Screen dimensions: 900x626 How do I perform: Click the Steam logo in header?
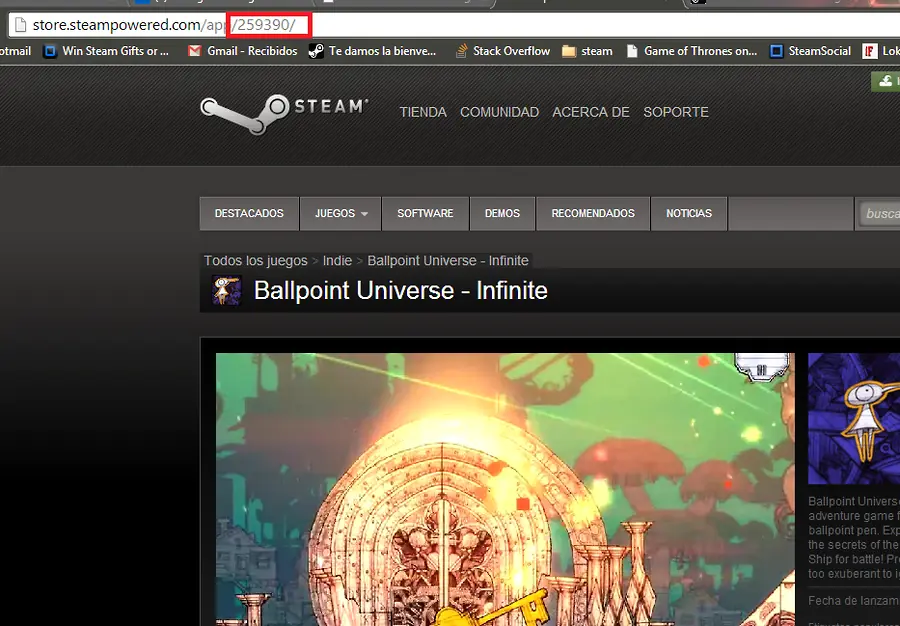click(x=284, y=114)
